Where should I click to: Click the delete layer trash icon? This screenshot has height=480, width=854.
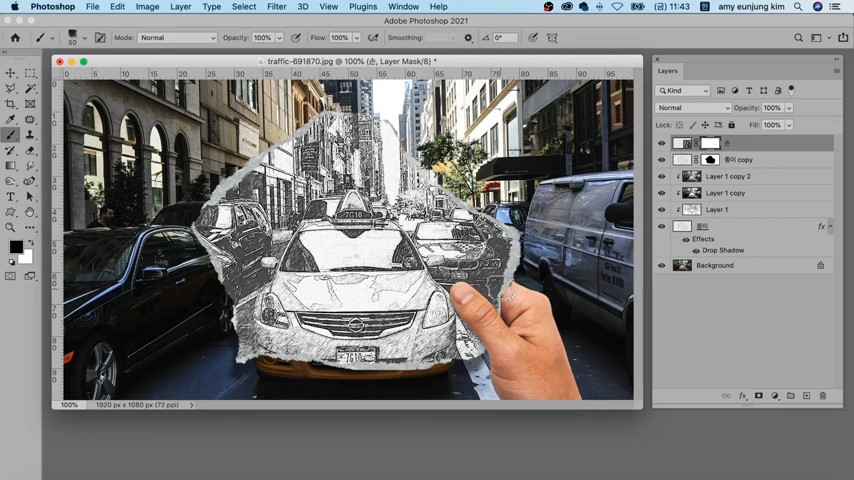(823, 396)
